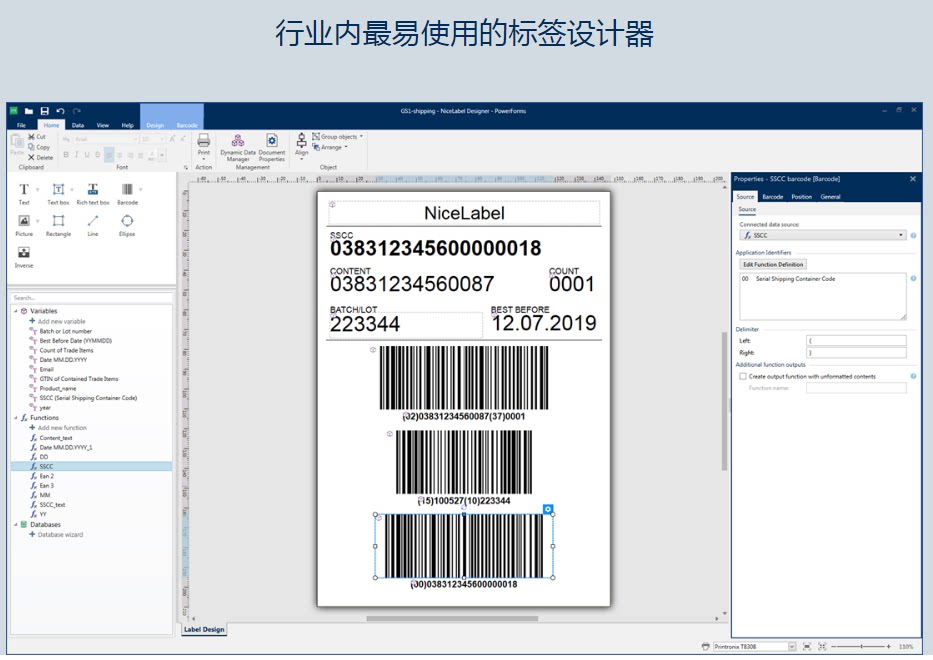The image size is (933, 660).
Task: Click Copy in the Clipboard group
Action: [39, 147]
